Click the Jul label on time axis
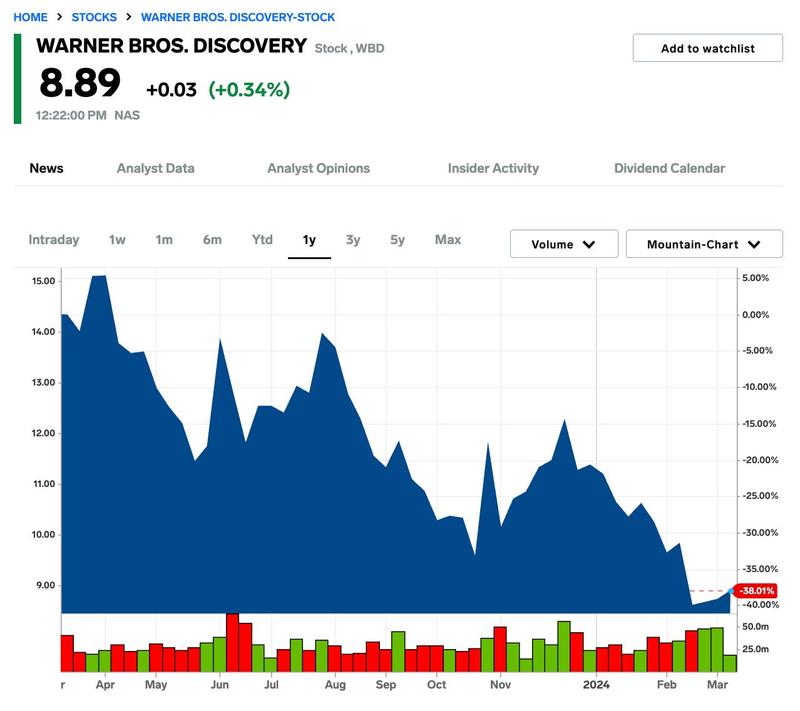Viewport: 800px width, 711px height. click(271, 685)
